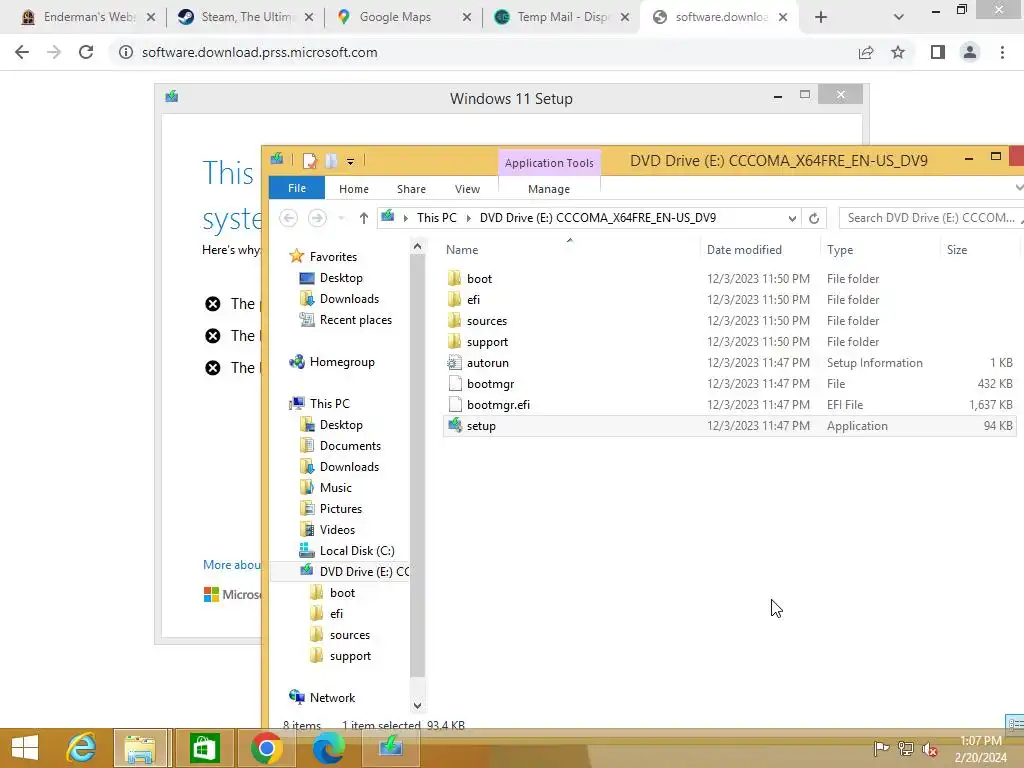Viewport: 1024px width, 768px height.
Task: Open Windows Store from taskbar
Action: pyautogui.click(x=204, y=748)
